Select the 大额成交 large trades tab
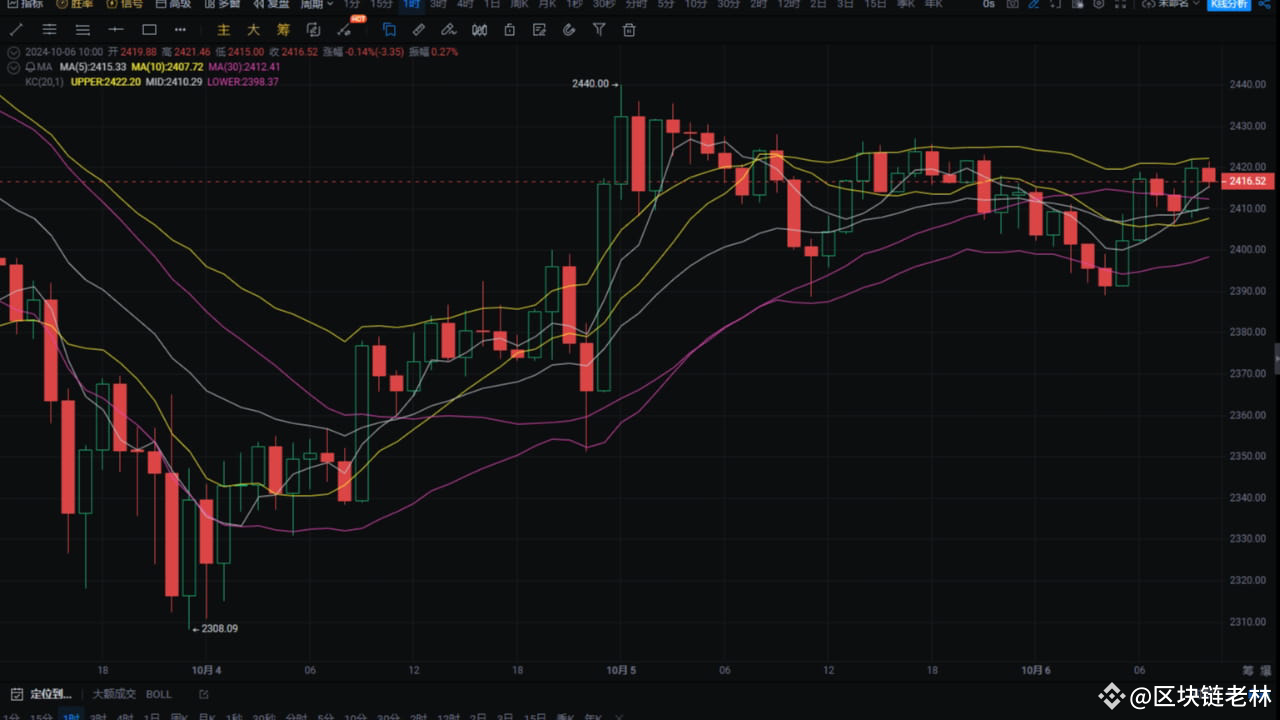 pos(114,694)
